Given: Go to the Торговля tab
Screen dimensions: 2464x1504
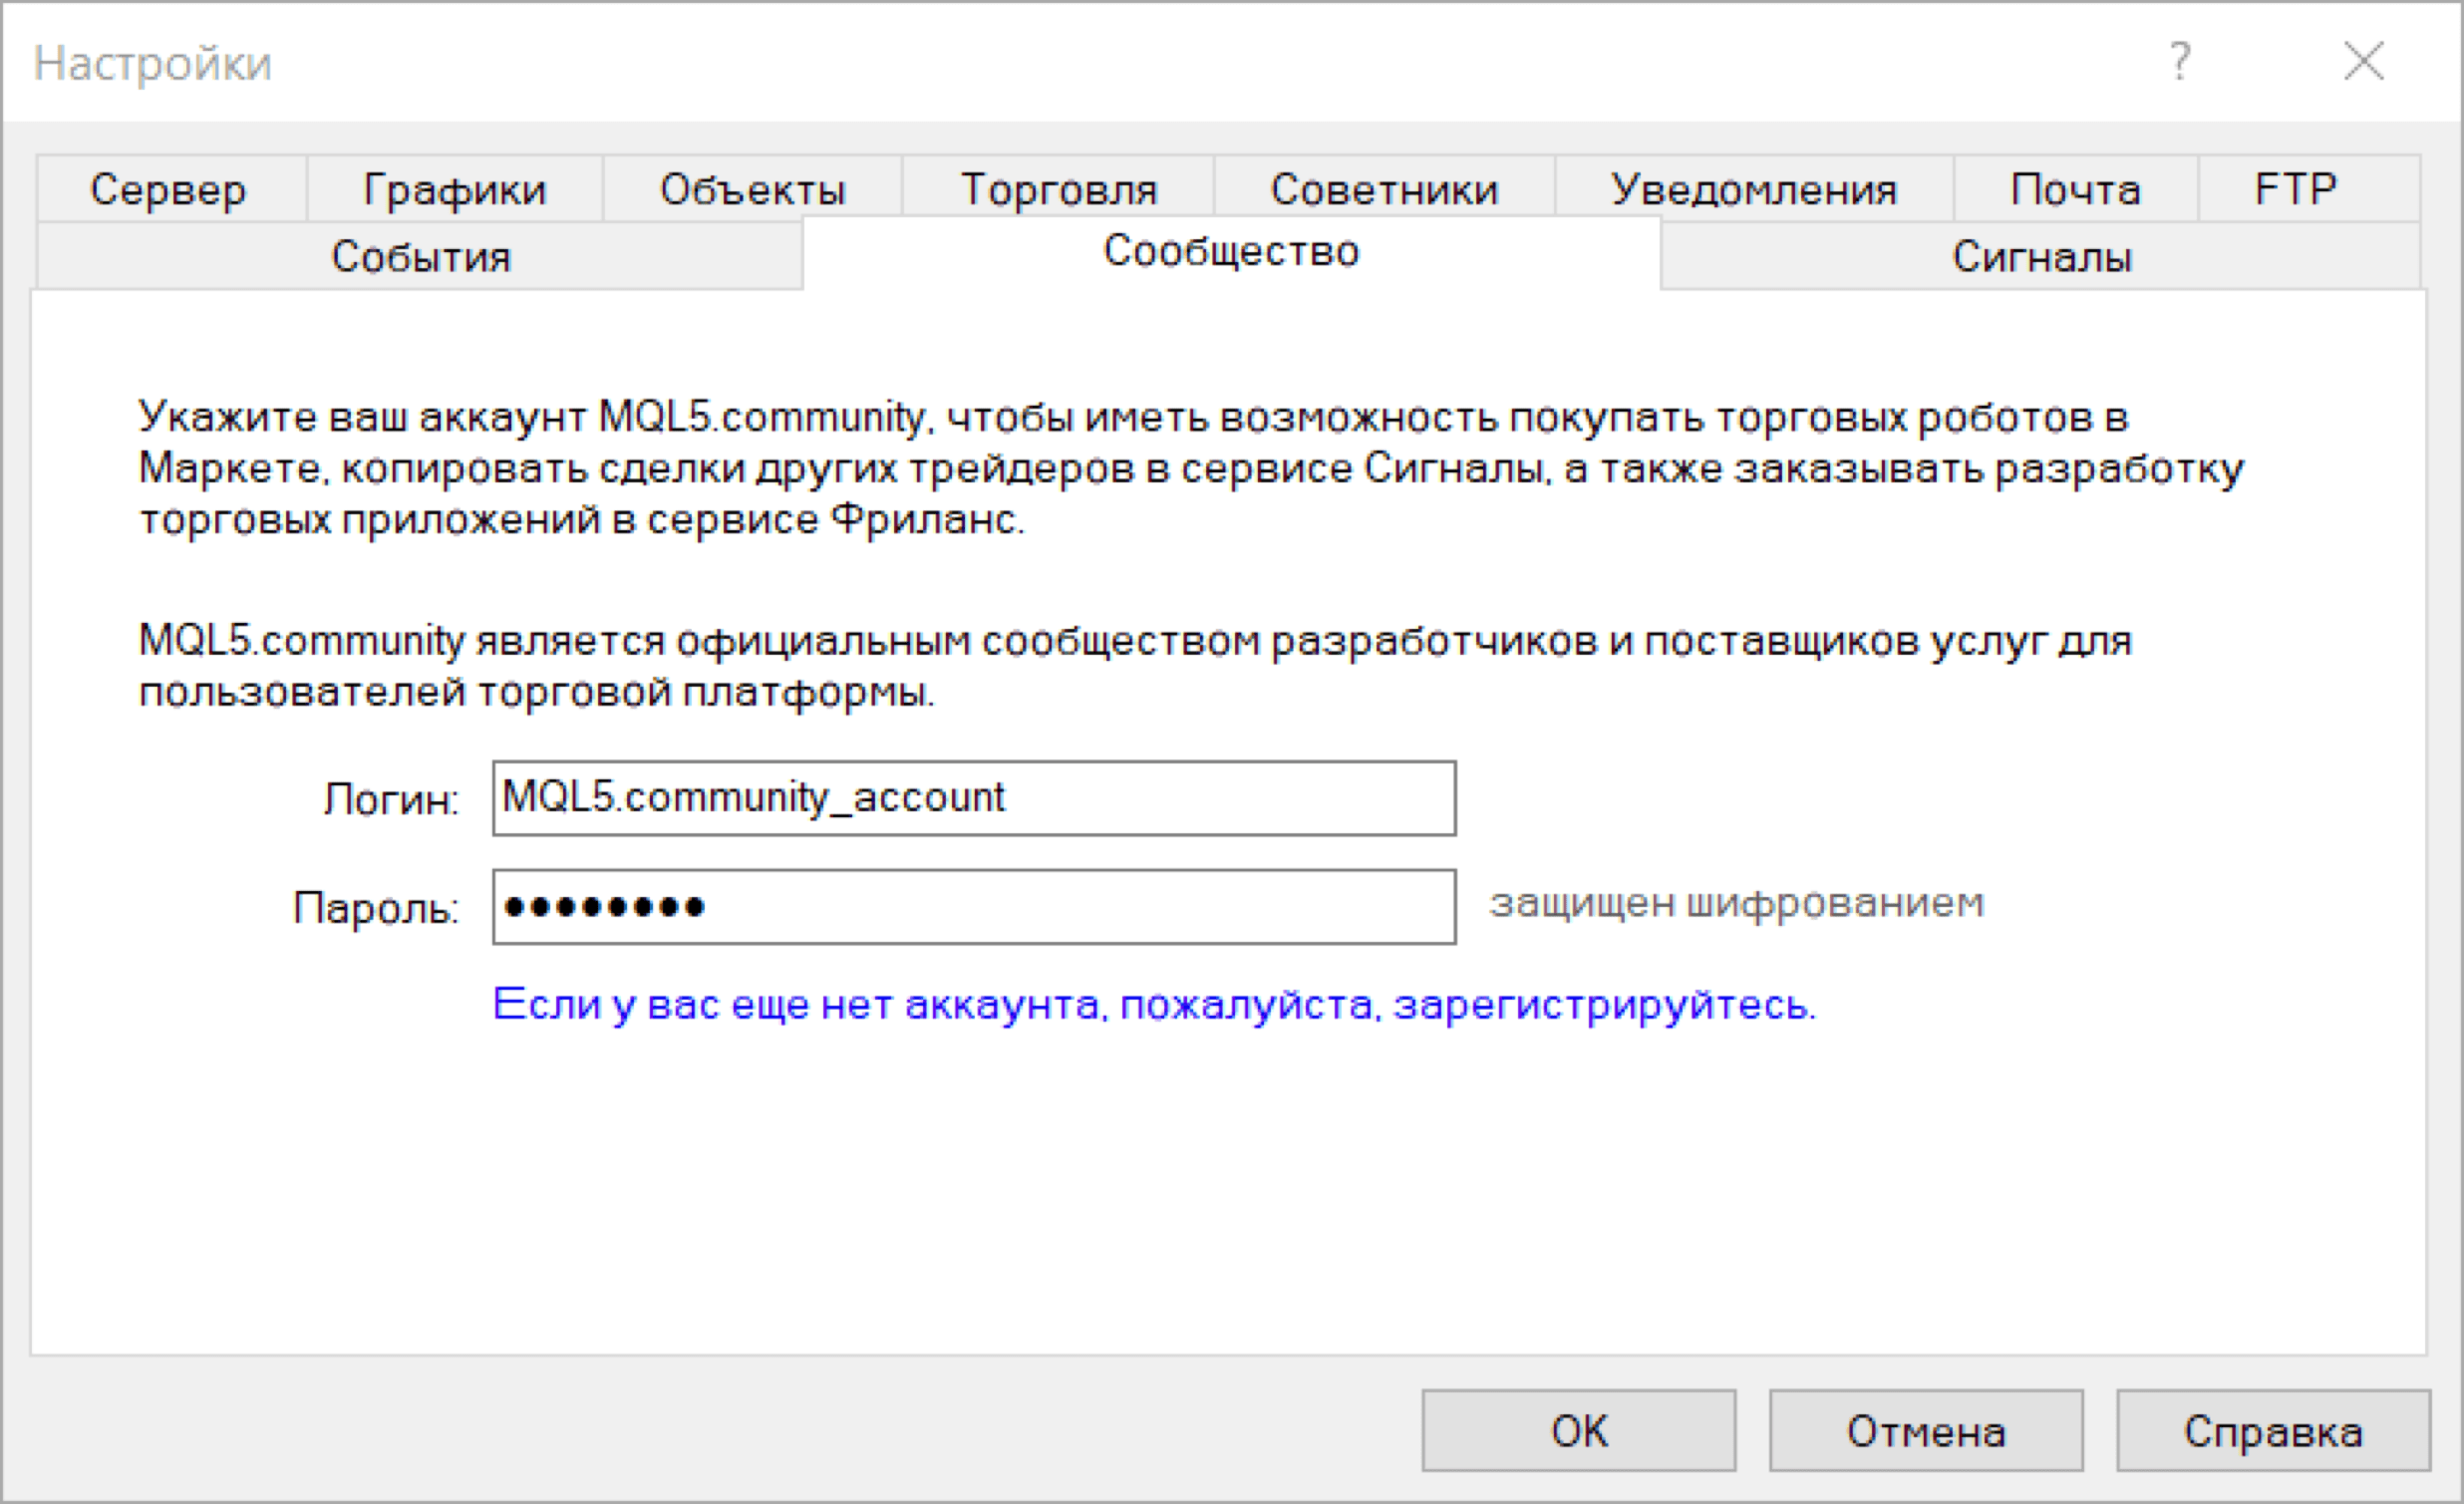Looking at the screenshot, I should [1058, 189].
